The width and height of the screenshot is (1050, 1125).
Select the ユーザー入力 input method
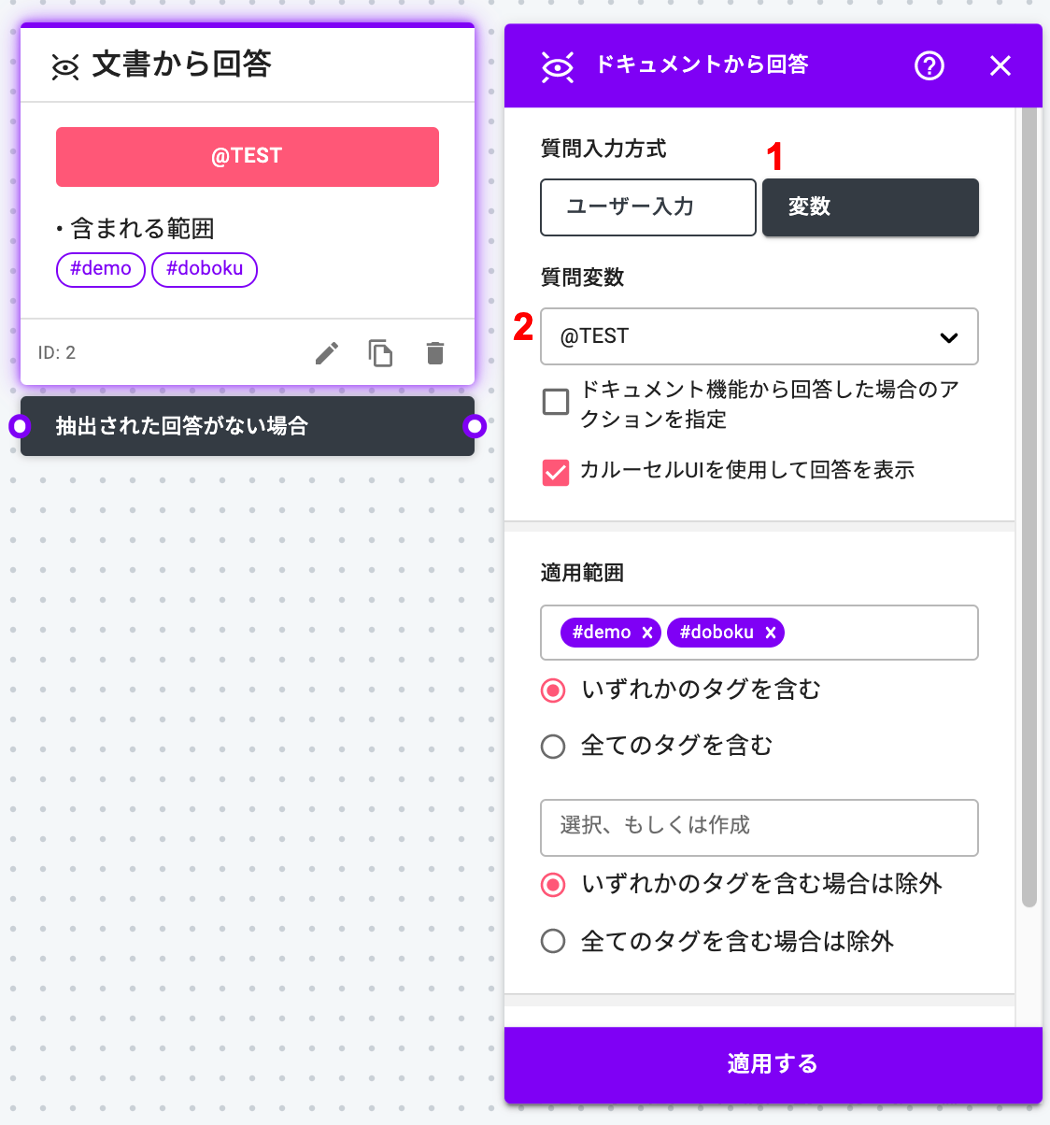(x=648, y=207)
